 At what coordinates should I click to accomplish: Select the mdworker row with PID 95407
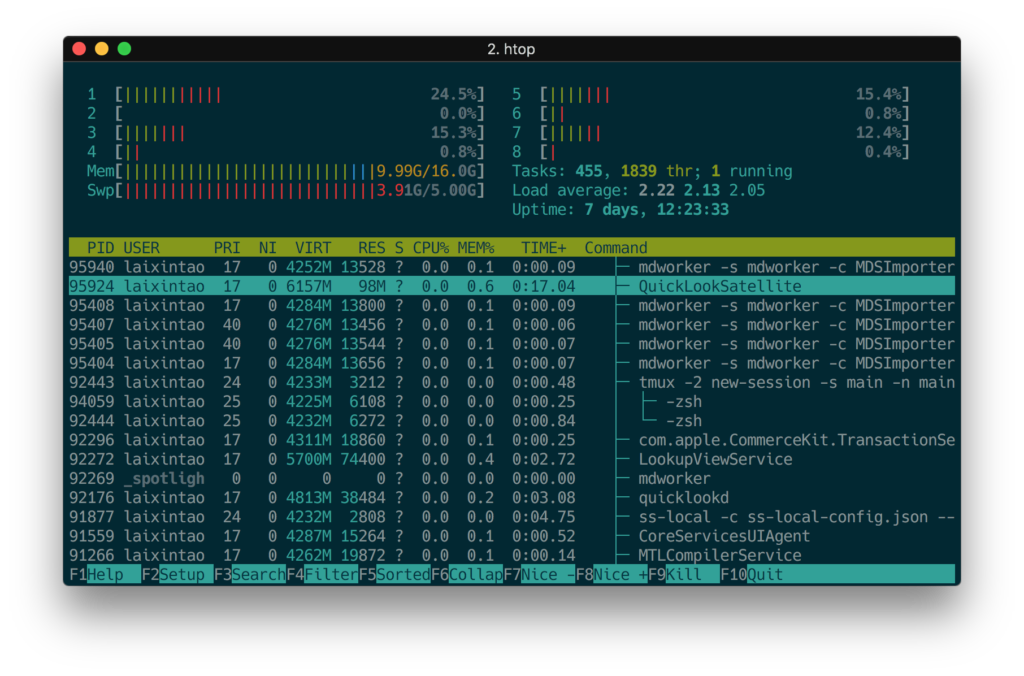tap(512, 325)
